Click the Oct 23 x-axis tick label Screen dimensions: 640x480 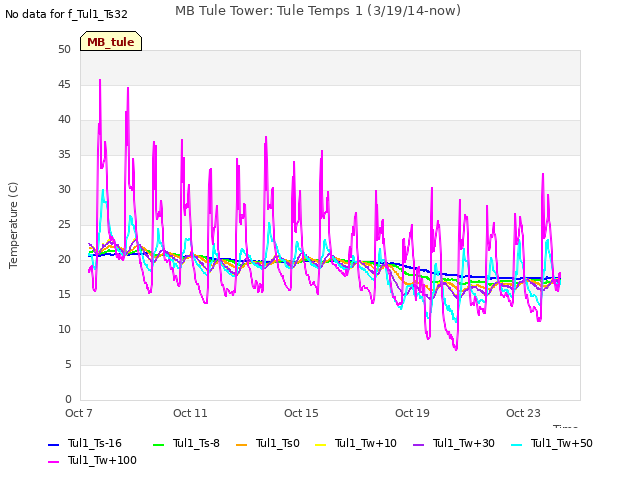[523, 413]
